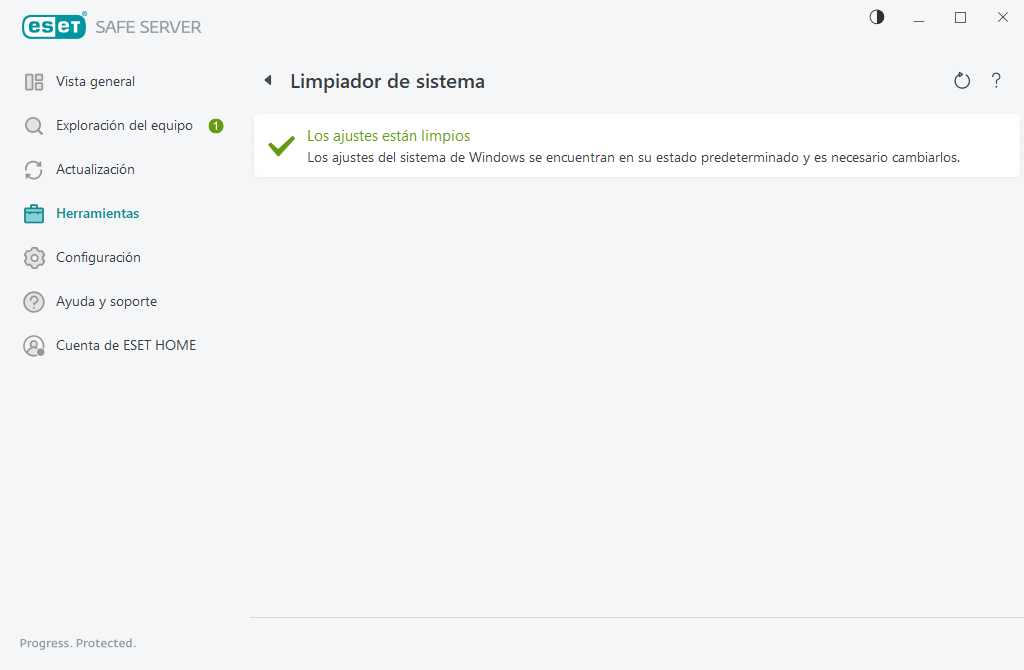Toggle dark mode with the contrast icon
The height and width of the screenshot is (670, 1024).
coord(876,17)
